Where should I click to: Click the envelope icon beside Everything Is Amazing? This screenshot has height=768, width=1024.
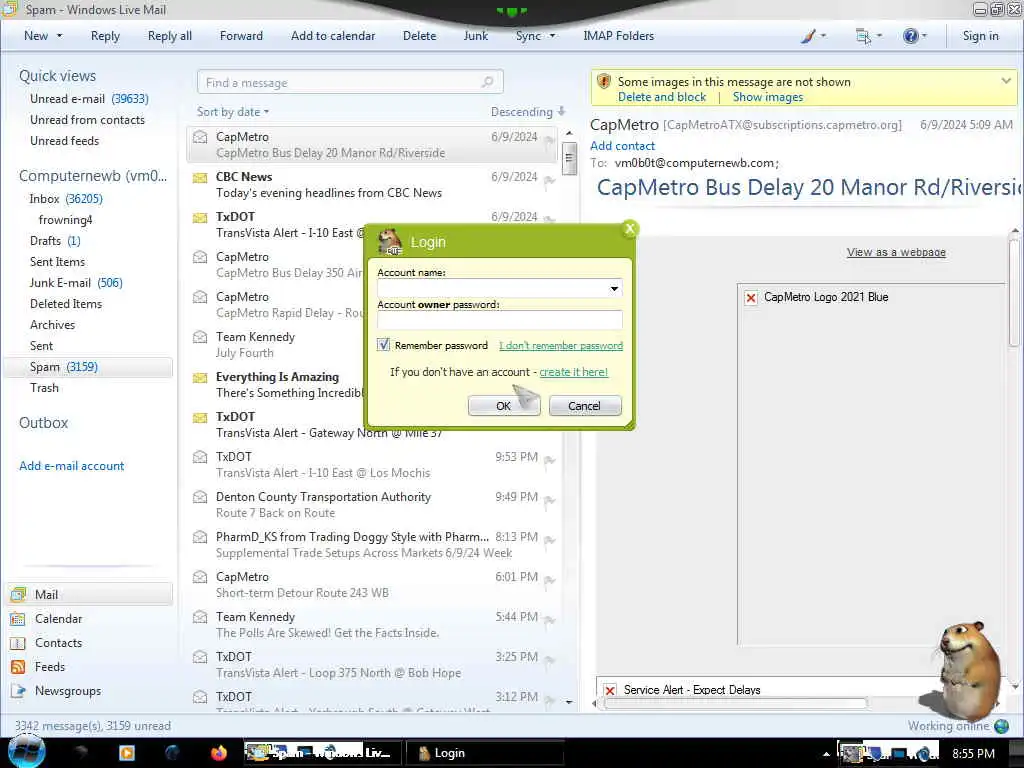point(200,377)
